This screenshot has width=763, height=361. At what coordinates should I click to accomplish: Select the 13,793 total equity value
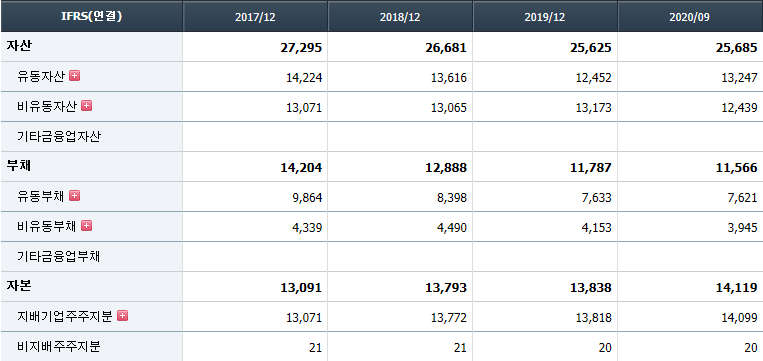coord(446,288)
